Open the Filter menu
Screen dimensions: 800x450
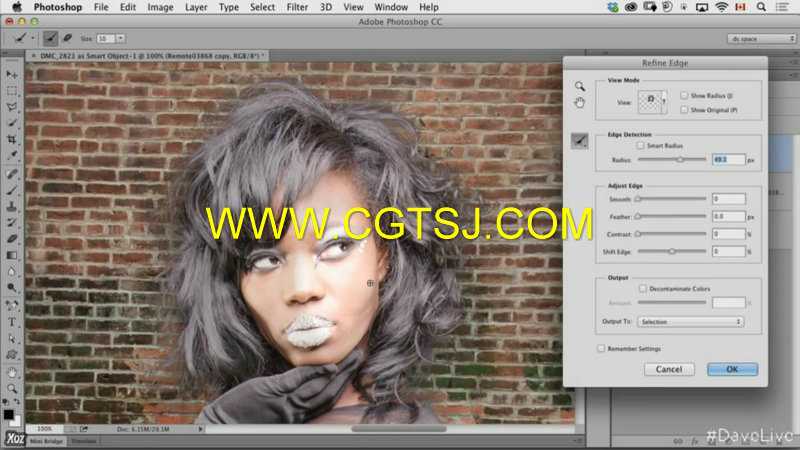click(297, 7)
